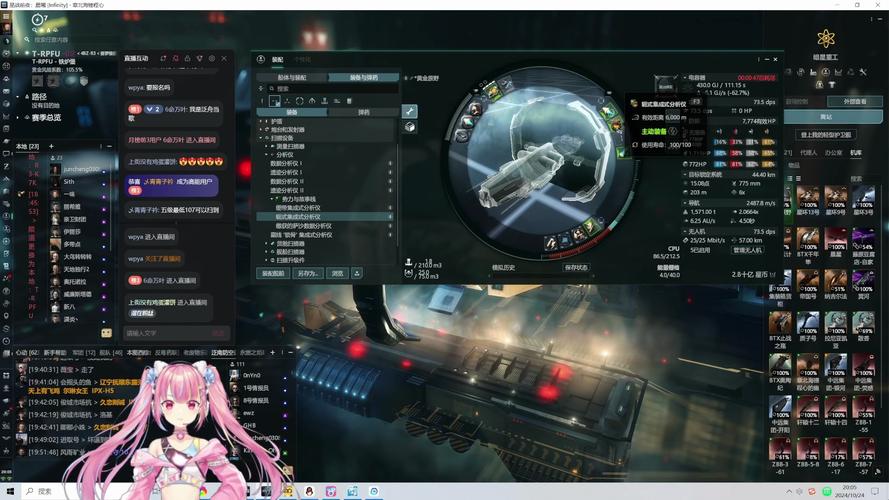This screenshot has height=500, width=889.
Task: Collapse the 分析仪 analyzer group
Action: pos(266,155)
